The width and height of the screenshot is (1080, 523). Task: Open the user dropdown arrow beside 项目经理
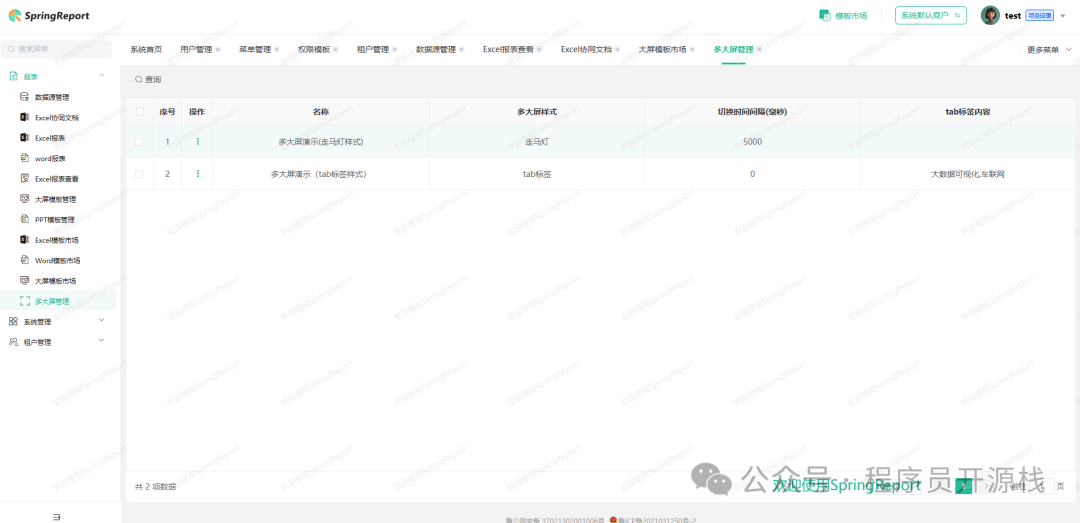[1063, 16]
